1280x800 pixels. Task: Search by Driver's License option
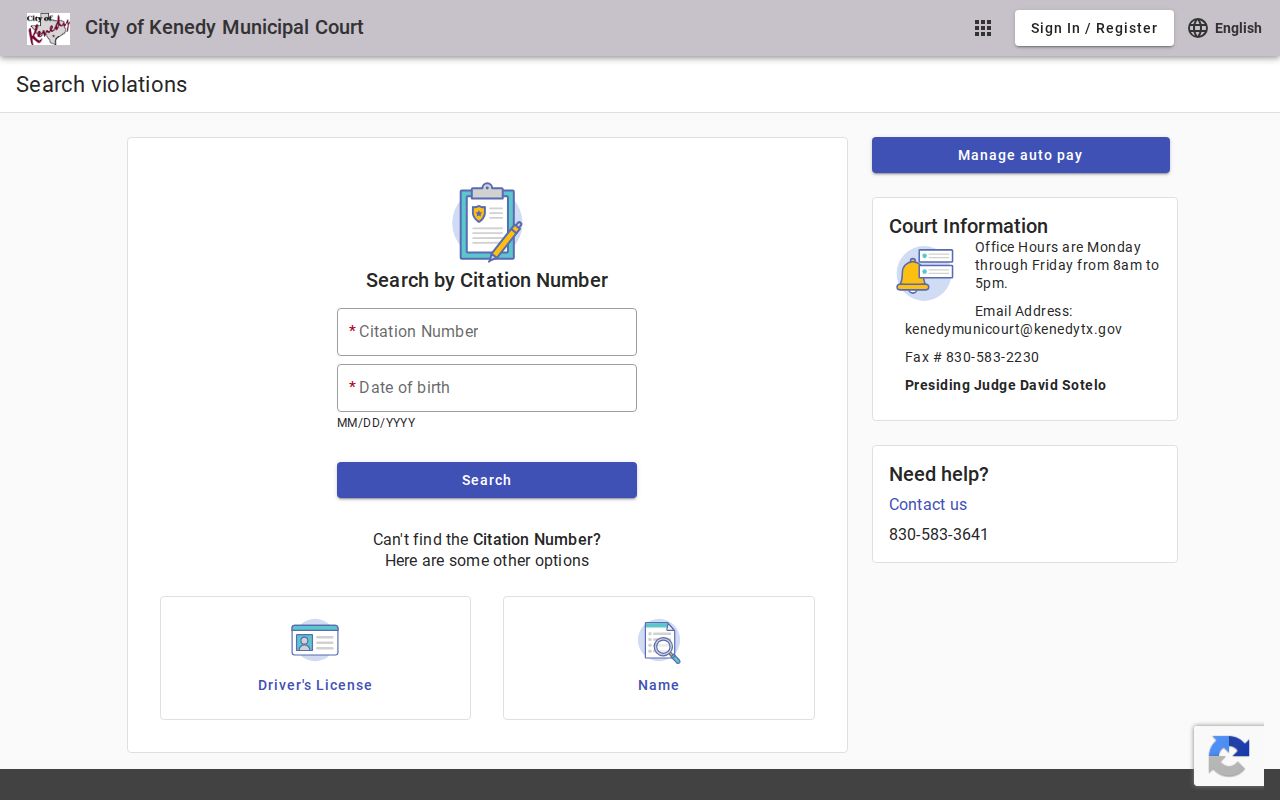[315, 658]
